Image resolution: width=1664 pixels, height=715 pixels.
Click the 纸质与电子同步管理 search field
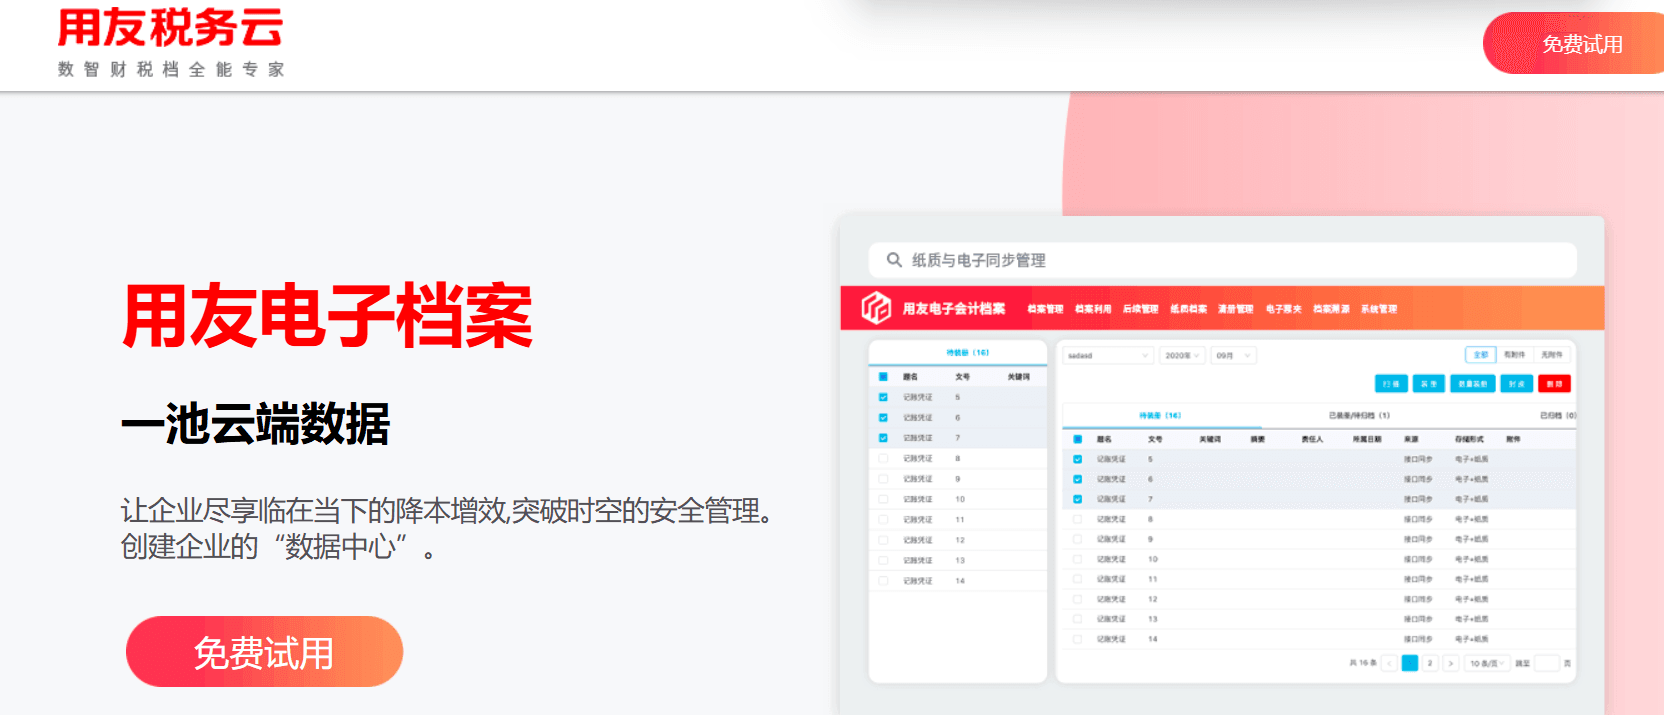1222,260
